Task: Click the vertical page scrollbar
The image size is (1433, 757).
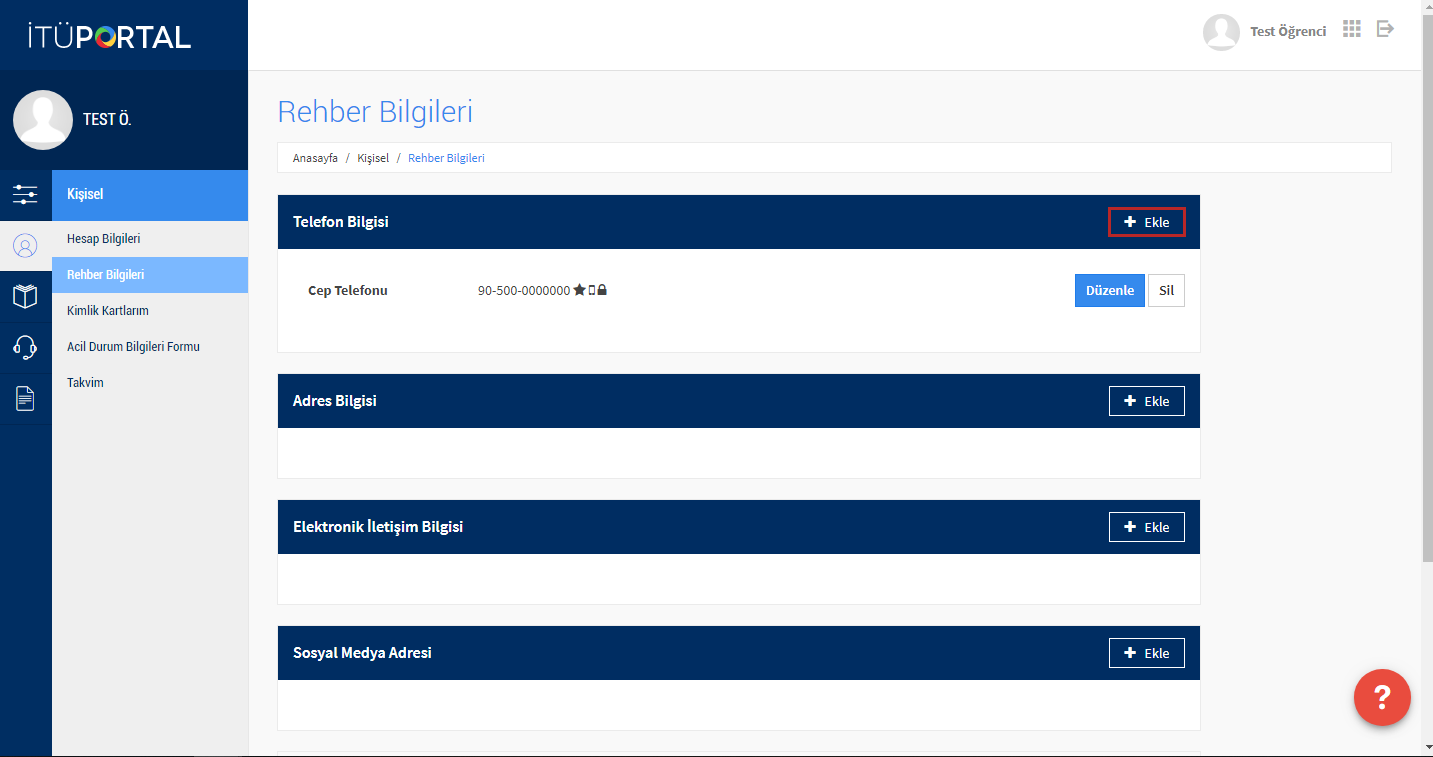Action: click(1426, 300)
